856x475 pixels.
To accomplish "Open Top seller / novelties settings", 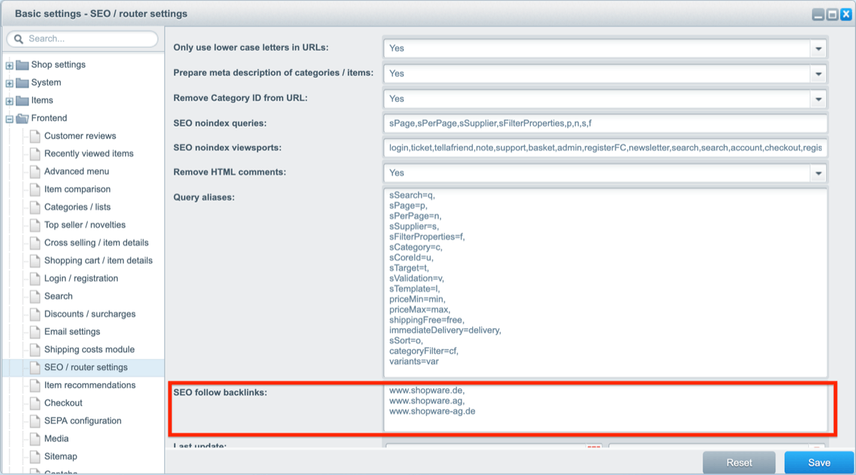I will coord(85,225).
